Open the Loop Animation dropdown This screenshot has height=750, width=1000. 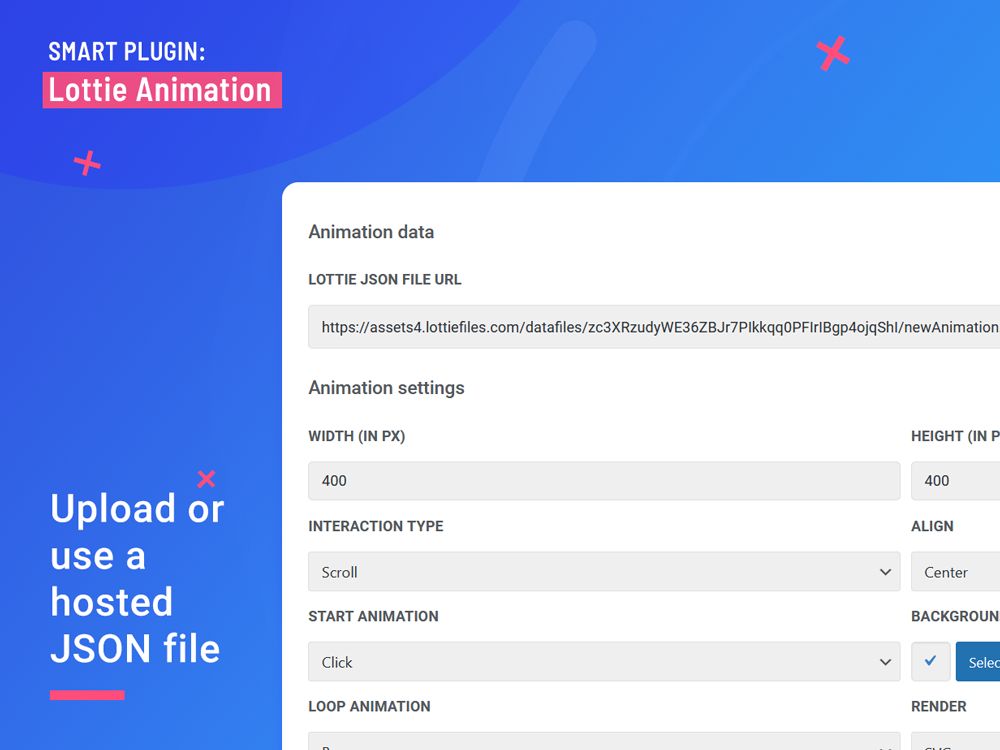(604, 741)
